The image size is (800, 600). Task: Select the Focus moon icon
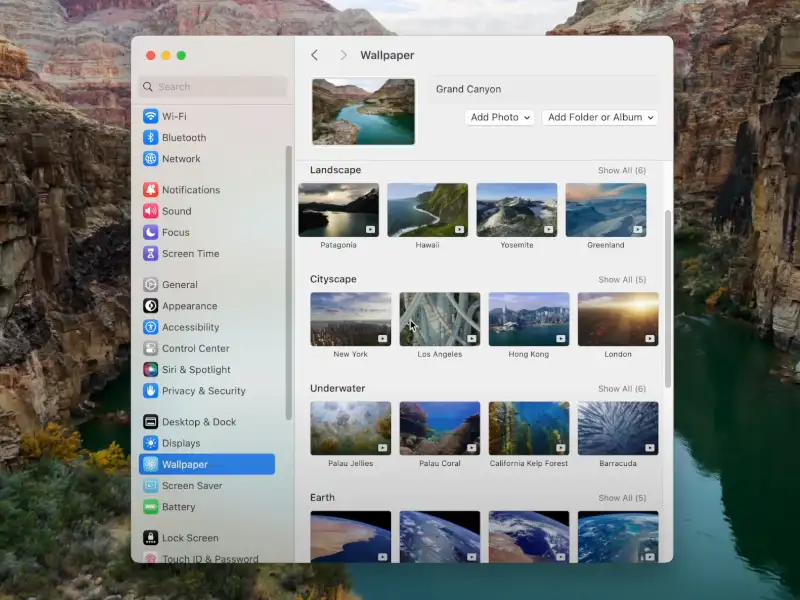click(150, 233)
